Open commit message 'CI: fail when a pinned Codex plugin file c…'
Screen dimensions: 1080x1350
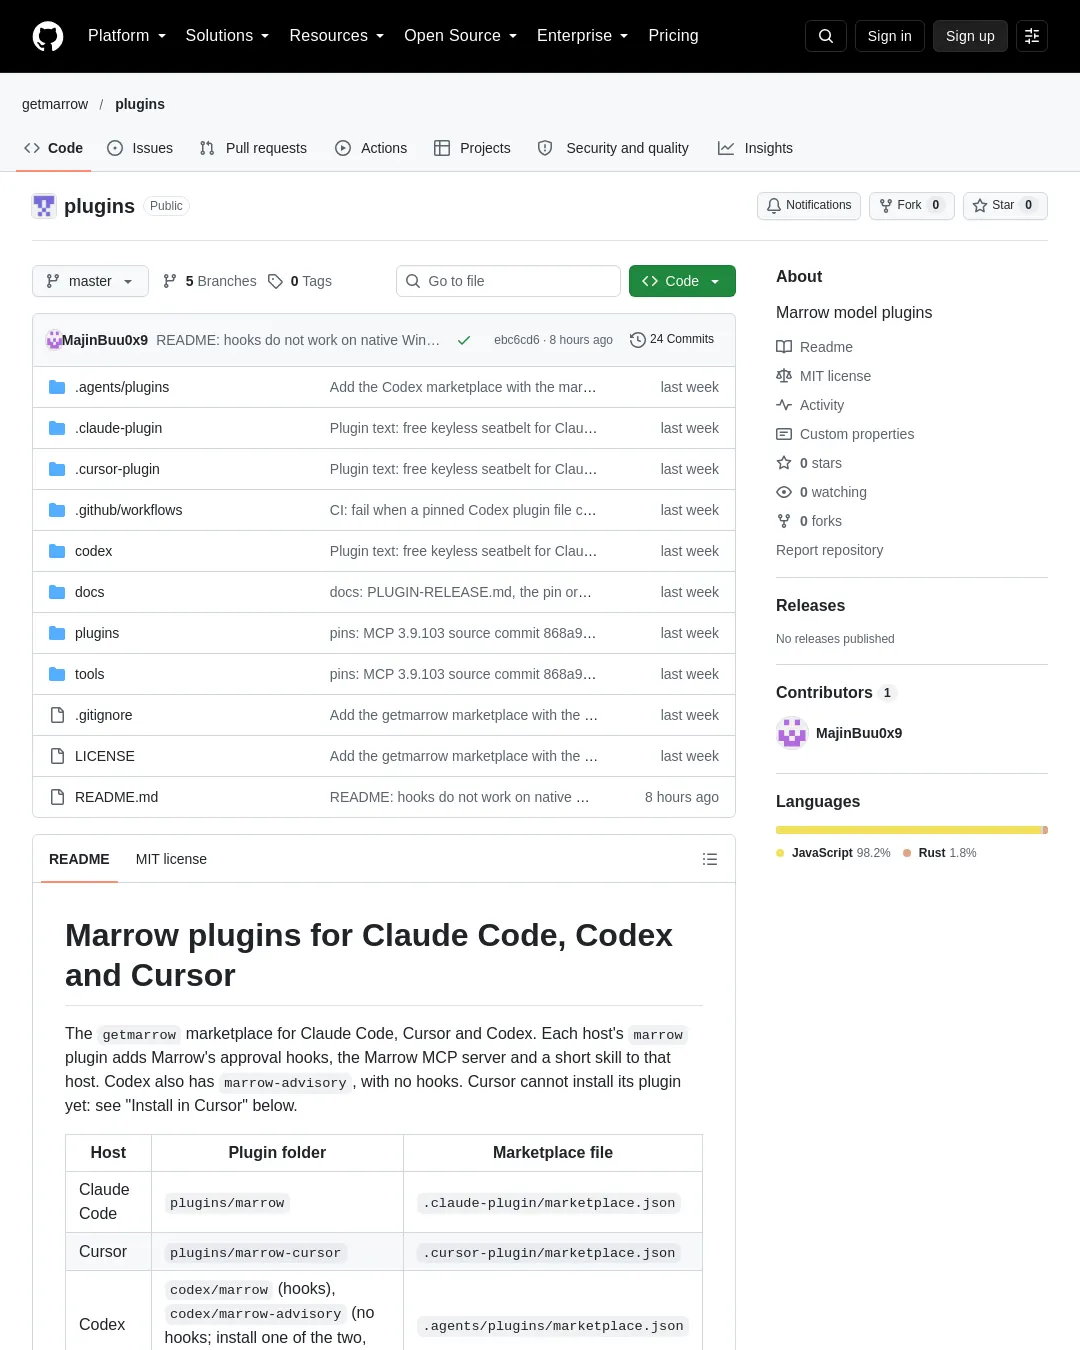coord(463,510)
